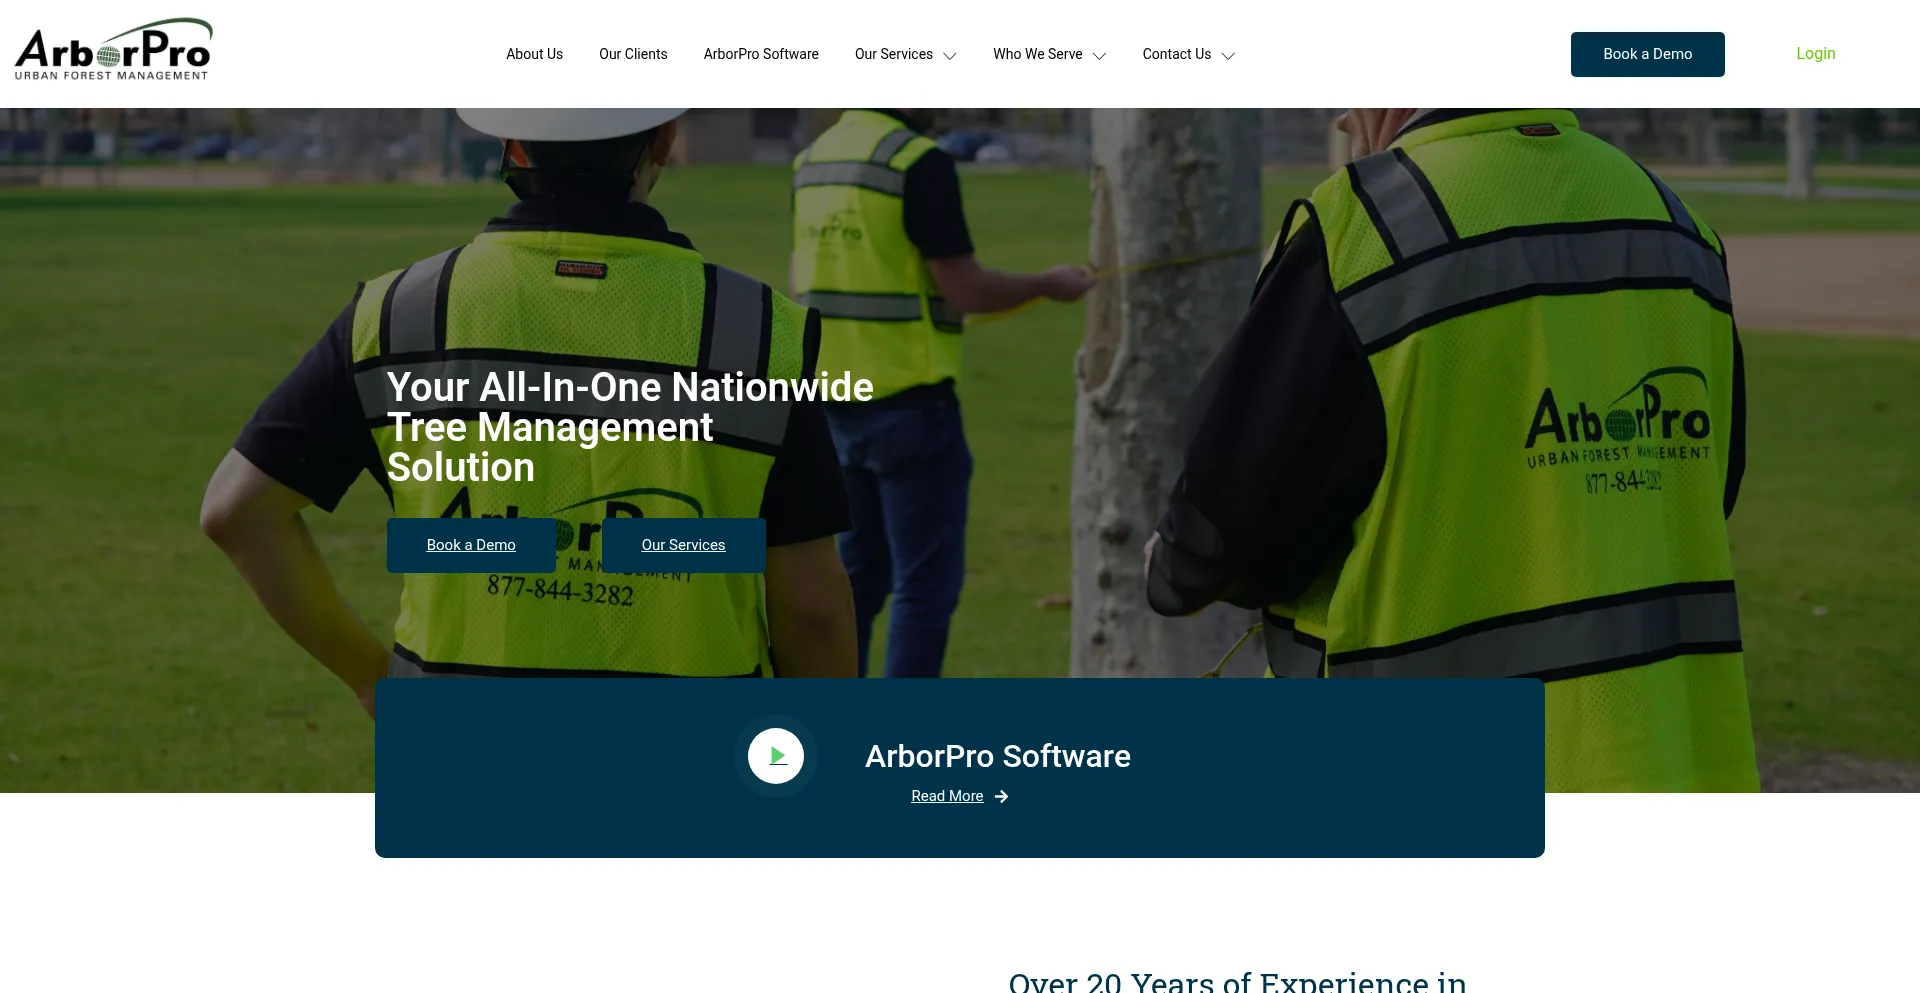1920x993 pixels.
Task: Follow the Read More link
Action: pos(946,796)
